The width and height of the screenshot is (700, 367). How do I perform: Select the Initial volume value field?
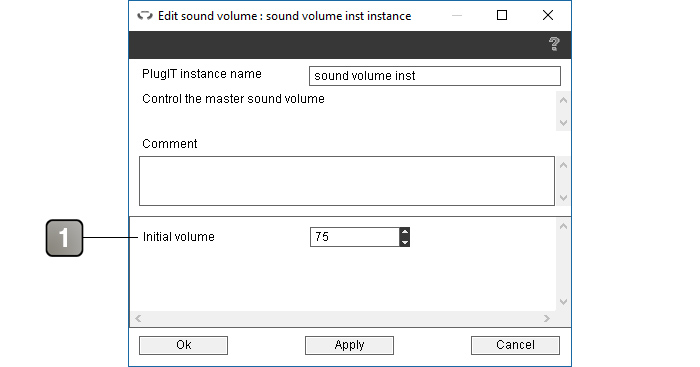[355, 237]
